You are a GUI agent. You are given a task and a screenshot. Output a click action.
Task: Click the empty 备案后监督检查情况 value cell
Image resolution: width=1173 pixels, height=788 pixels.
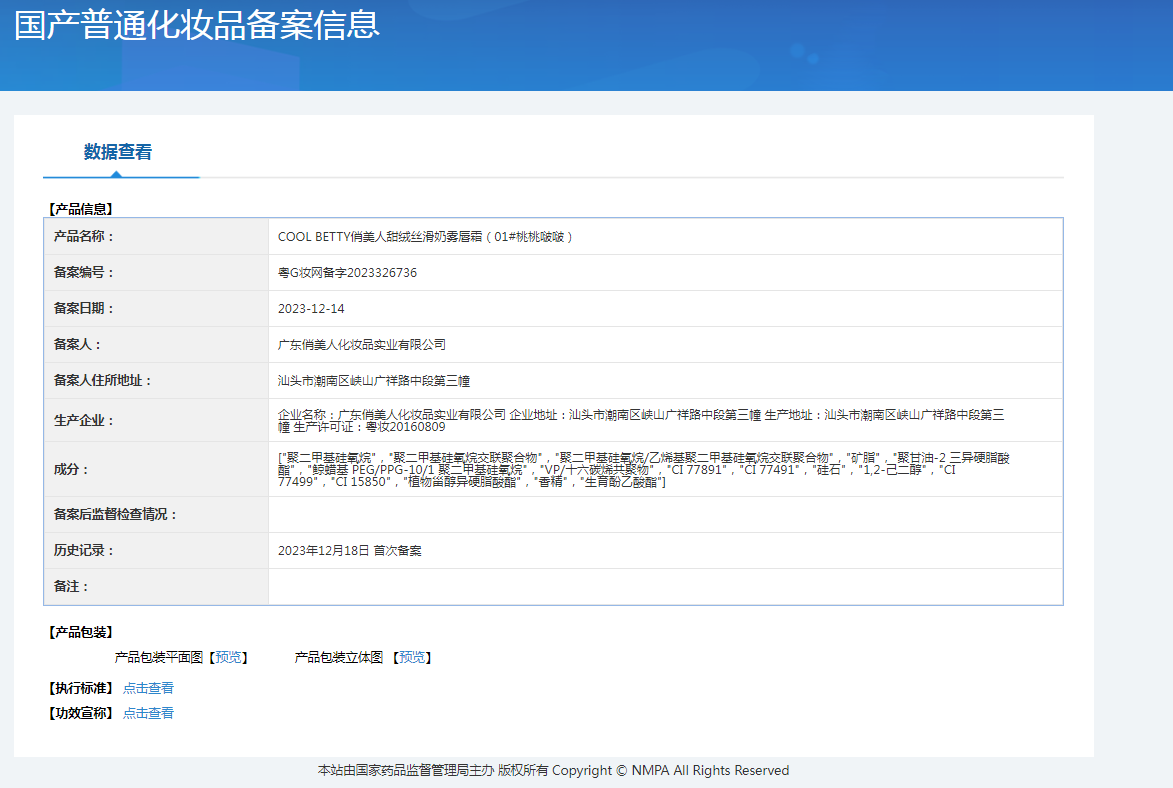(664, 515)
